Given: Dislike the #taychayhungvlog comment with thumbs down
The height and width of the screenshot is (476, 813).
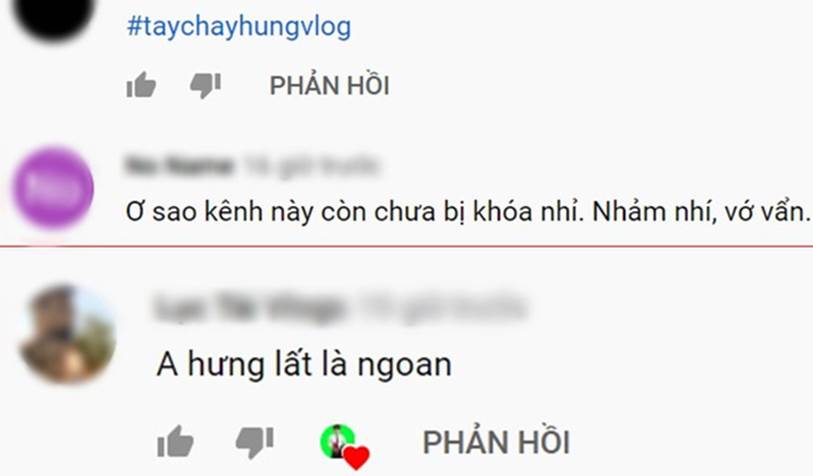Looking at the screenshot, I should [205, 86].
